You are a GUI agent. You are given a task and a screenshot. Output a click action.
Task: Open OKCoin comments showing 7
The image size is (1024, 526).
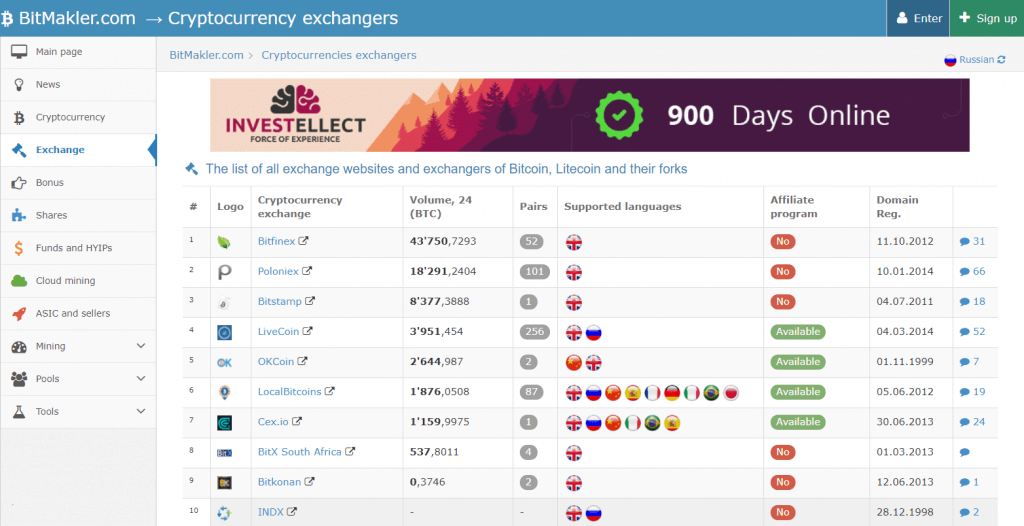pyautogui.click(x=969, y=361)
